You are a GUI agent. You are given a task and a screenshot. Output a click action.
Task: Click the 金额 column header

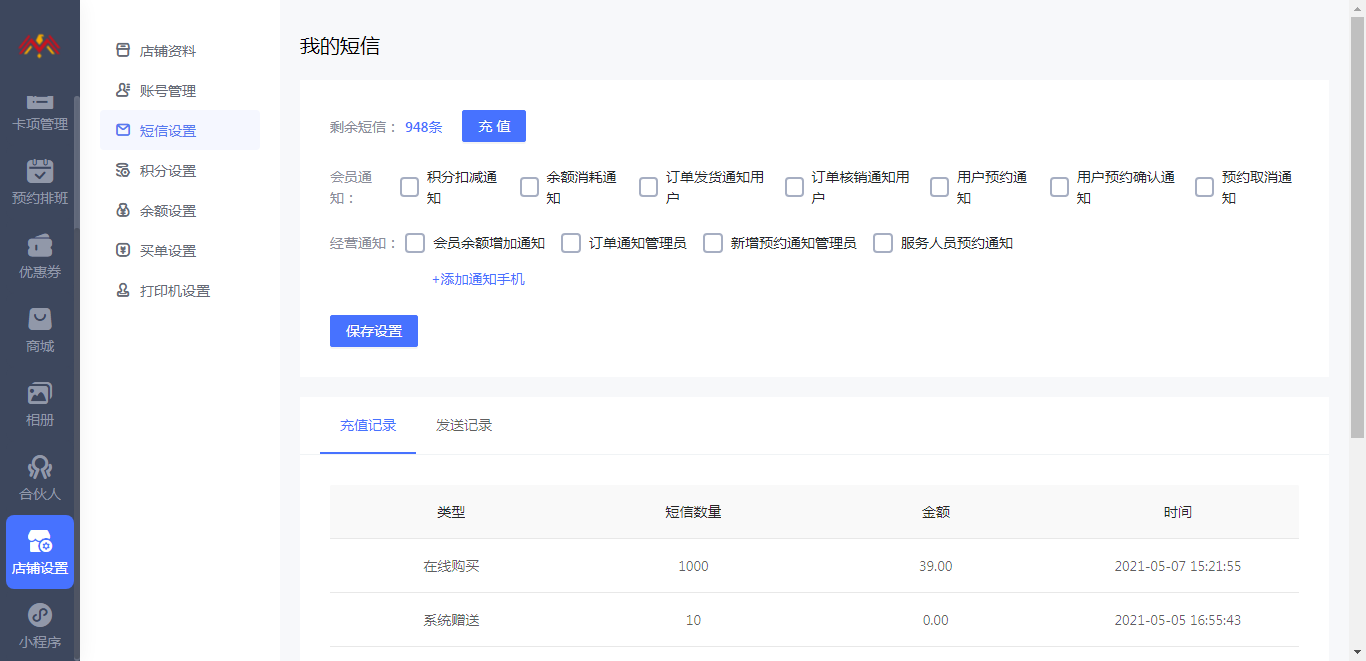click(935, 512)
